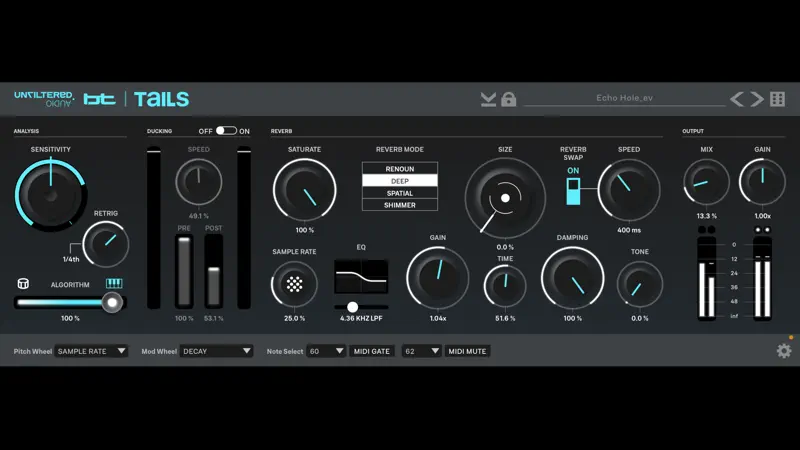
Task: Click the Retrig knob
Action: pyautogui.click(x=106, y=244)
